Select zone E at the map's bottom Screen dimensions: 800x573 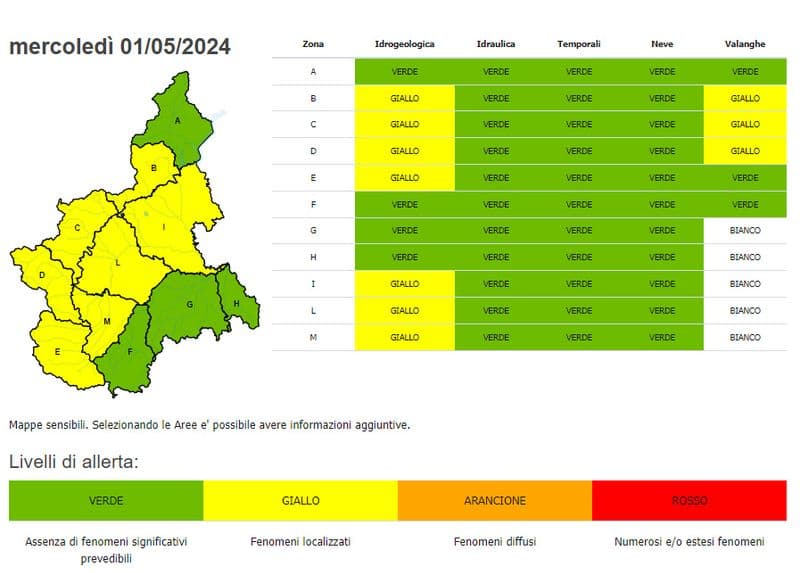[58, 352]
